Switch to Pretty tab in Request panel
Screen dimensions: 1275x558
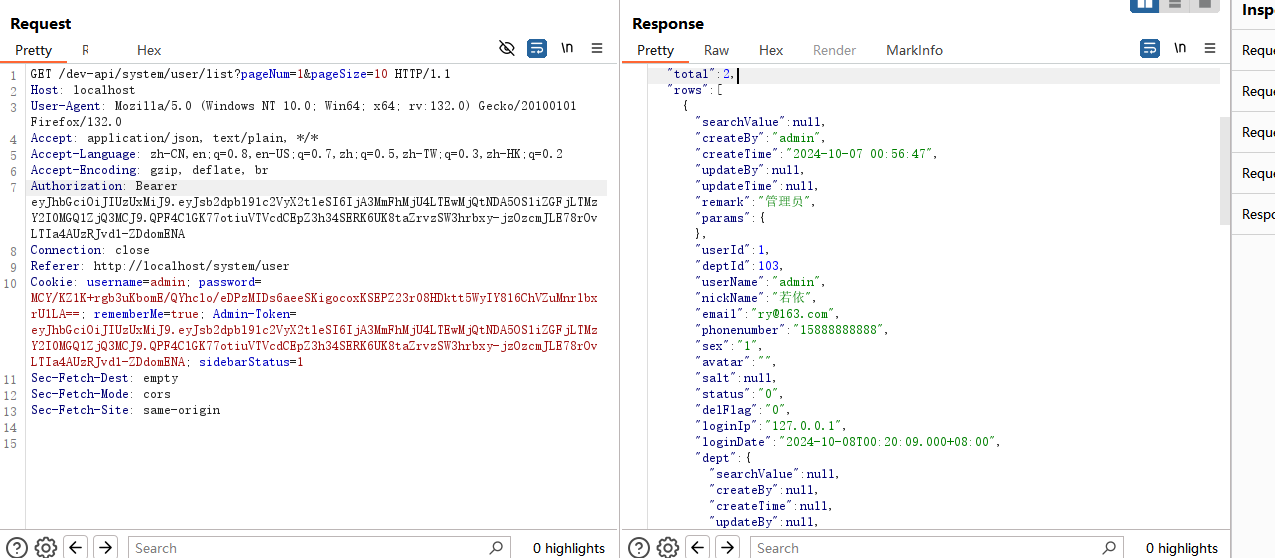(33, 50)
